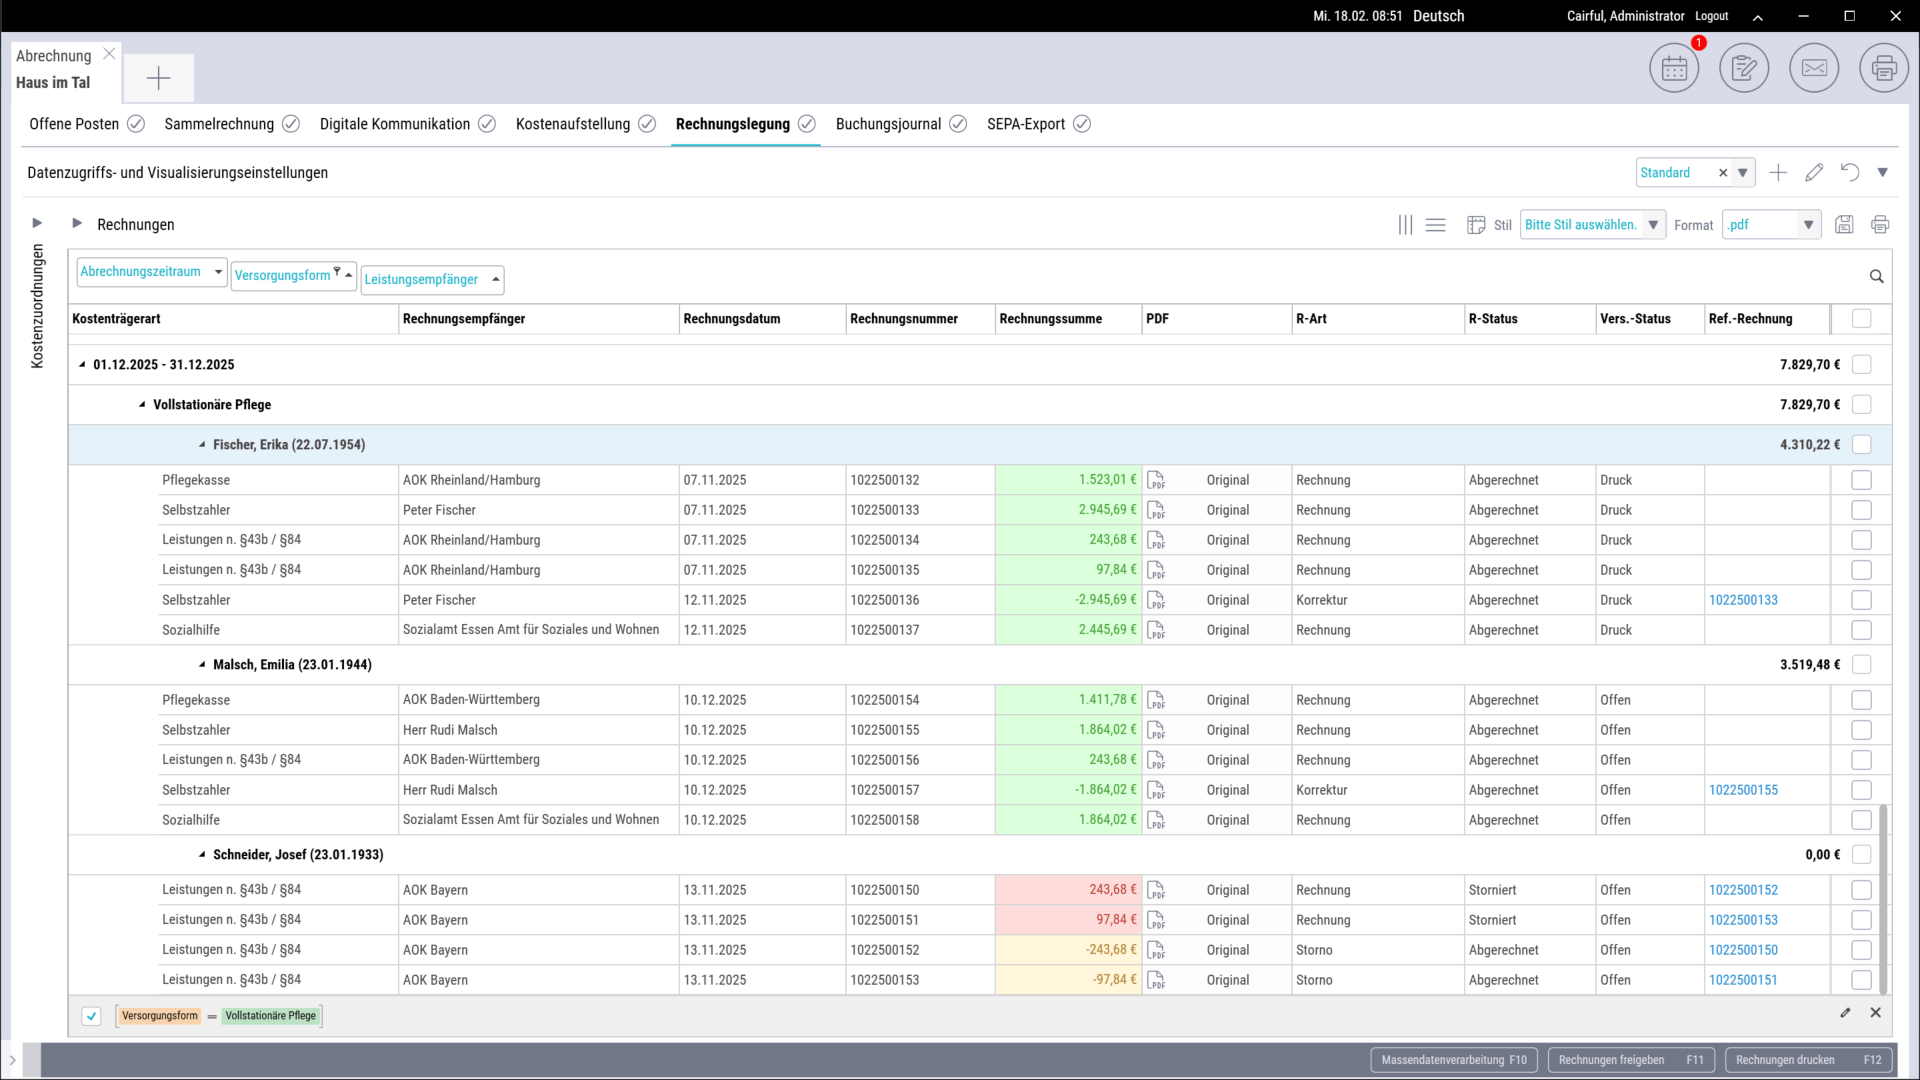The width and height of the screenshot is (1920, 1080).
Task: Click the vertical scrollbar of the invoice table
Action: 1883,900
